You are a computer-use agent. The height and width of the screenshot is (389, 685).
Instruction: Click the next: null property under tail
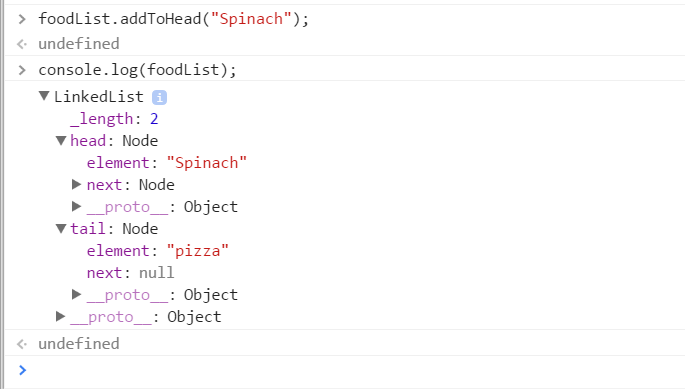pyautogui.click(x=130, y=273)
